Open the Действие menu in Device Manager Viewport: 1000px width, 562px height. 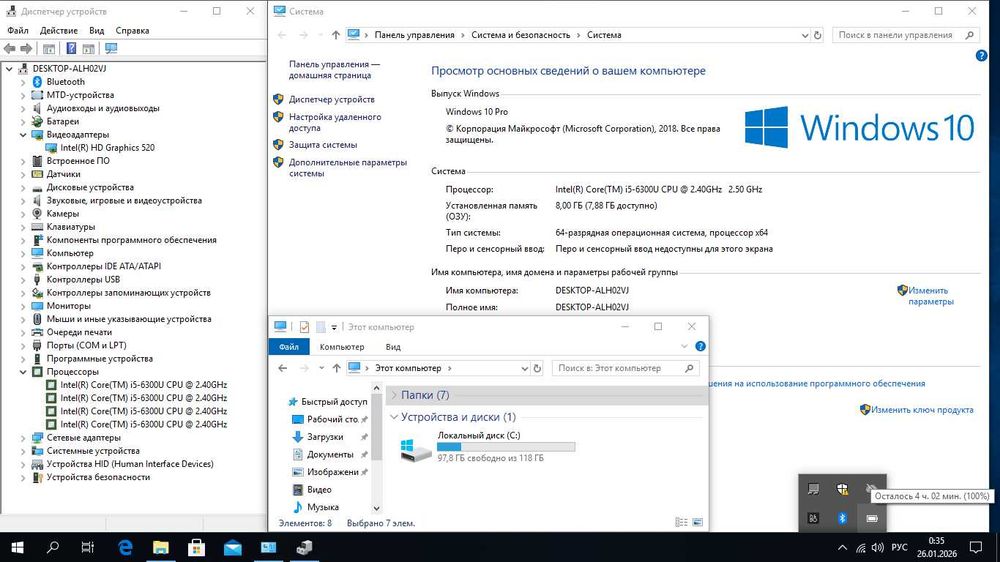pyautogui.click(x=59, y=31)
